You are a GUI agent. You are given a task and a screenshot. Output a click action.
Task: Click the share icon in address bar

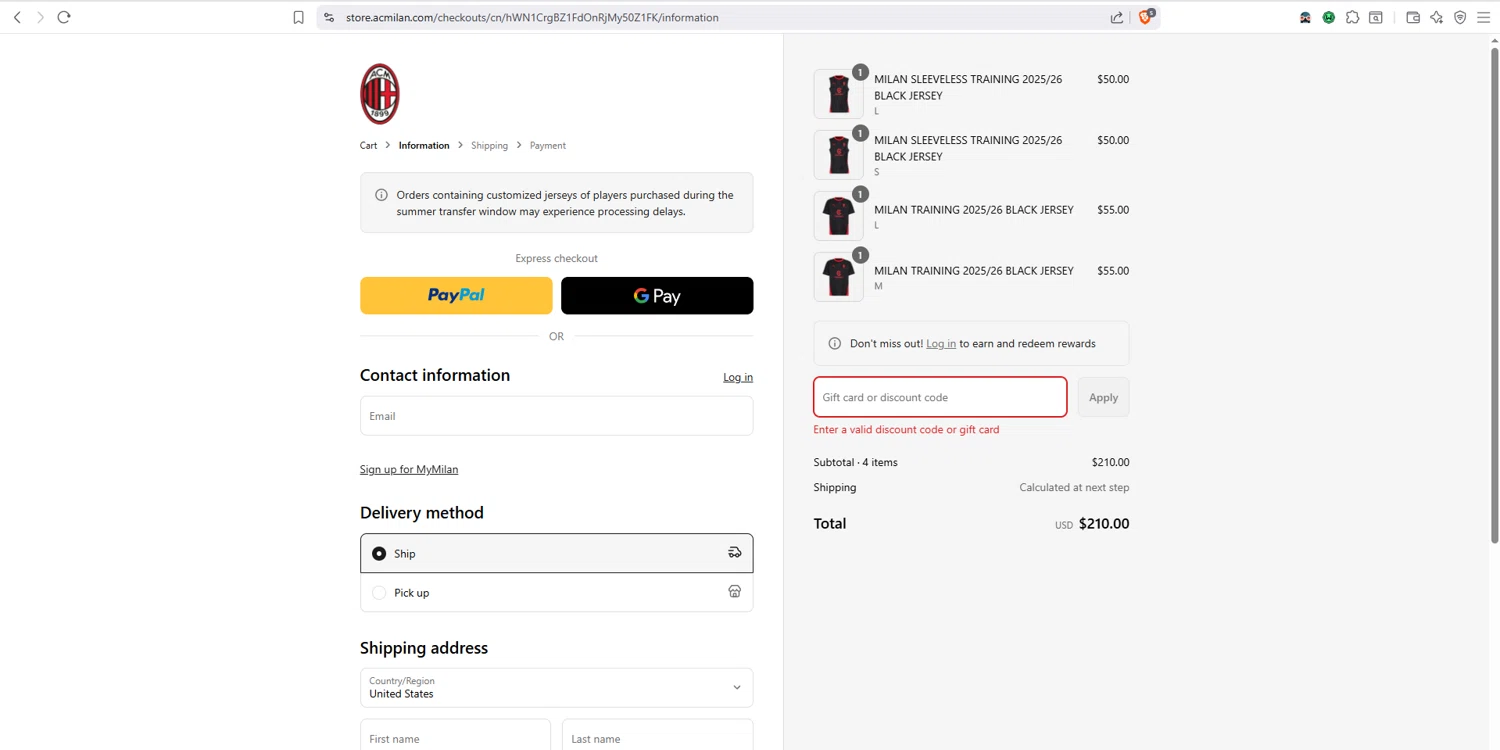[x=1117, y=17]
